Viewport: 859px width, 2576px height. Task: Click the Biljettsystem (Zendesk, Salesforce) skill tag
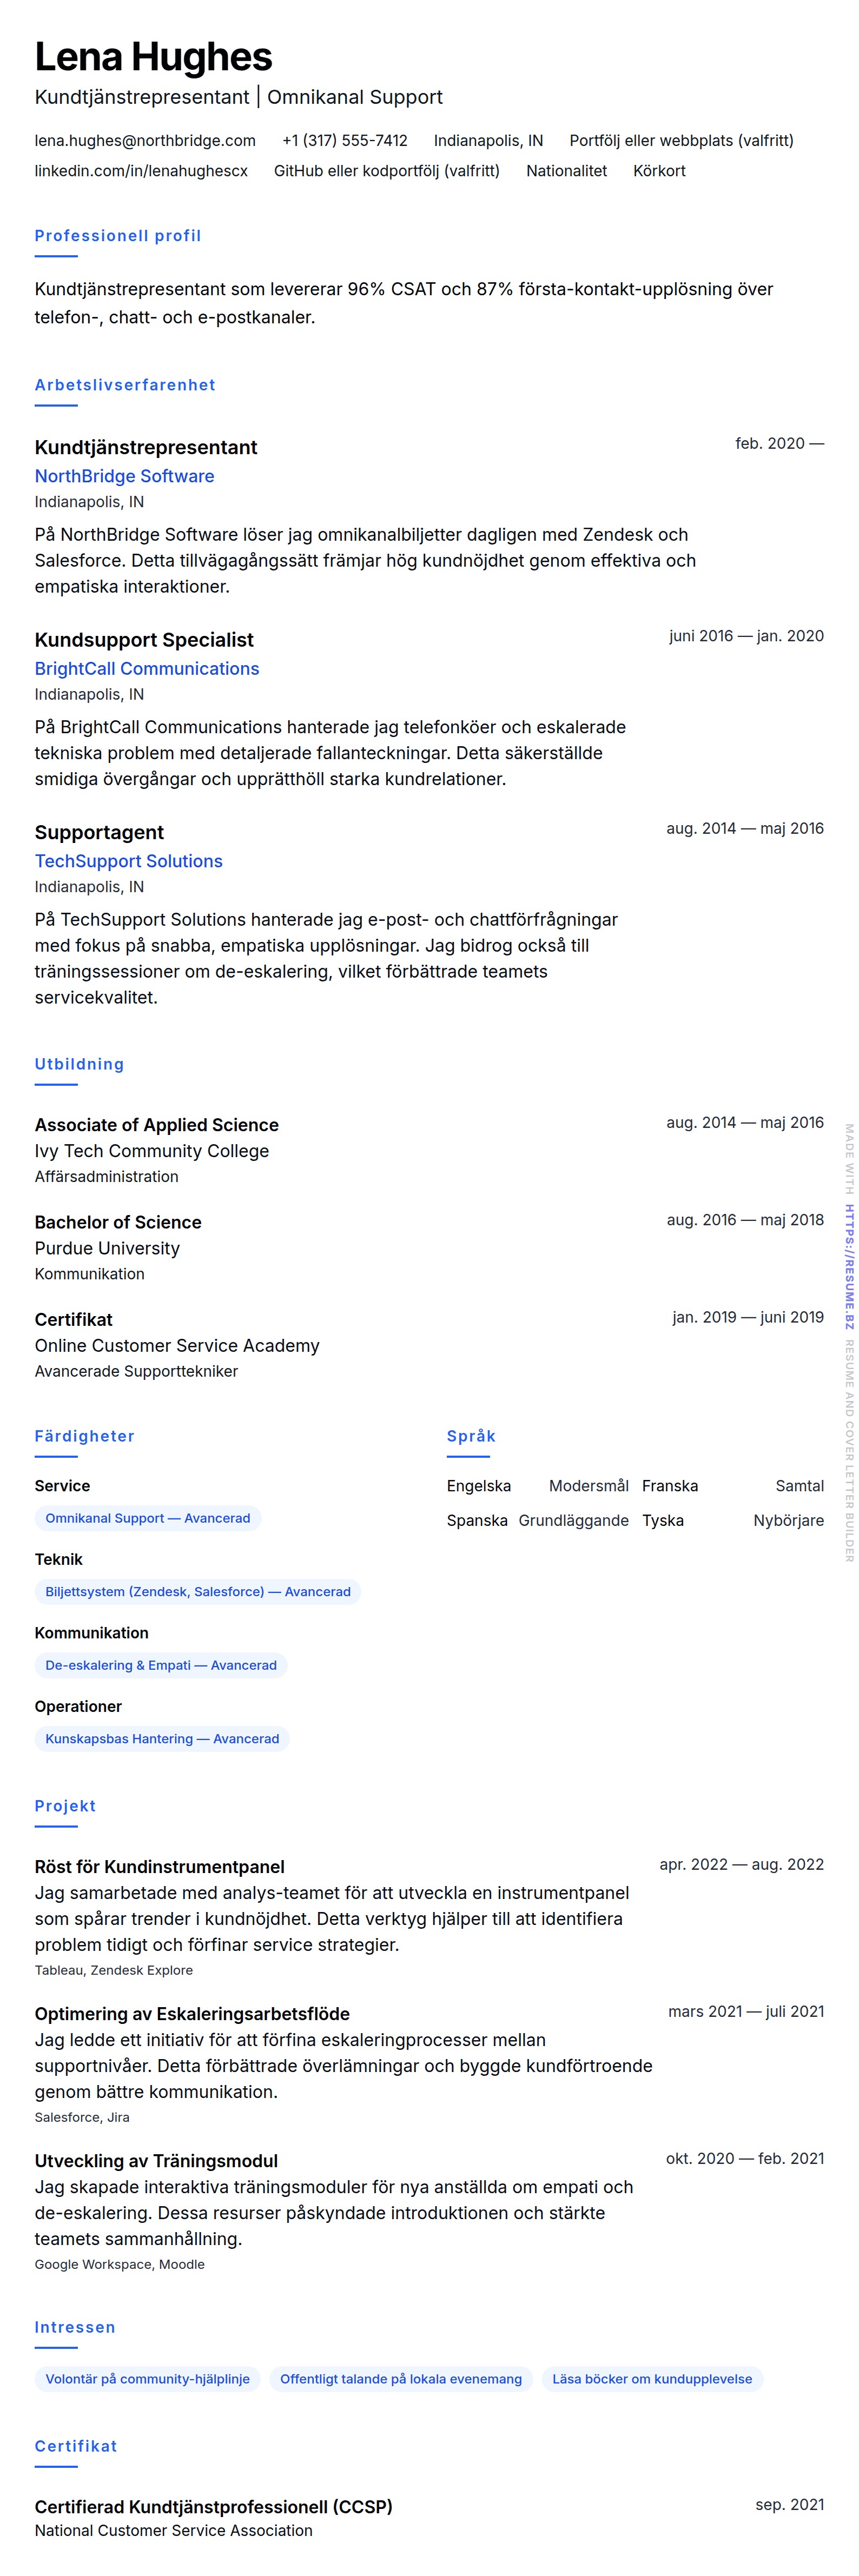point(198,1592)
